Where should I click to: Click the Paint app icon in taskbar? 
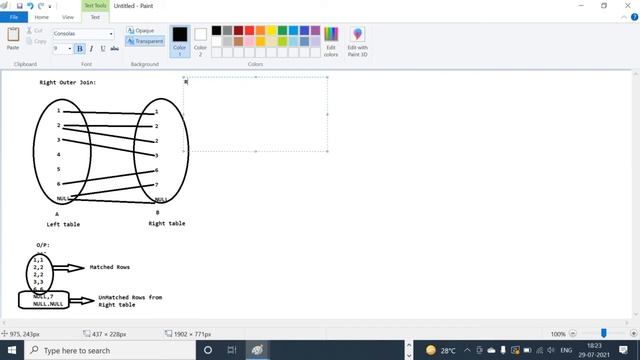click(257, 350)
